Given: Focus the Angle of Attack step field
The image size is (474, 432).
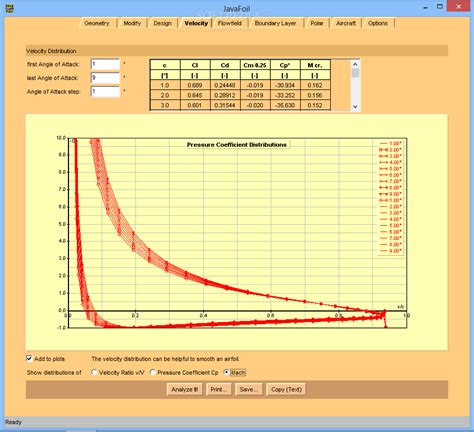Looking at the screenshot, I should (105, 91).
